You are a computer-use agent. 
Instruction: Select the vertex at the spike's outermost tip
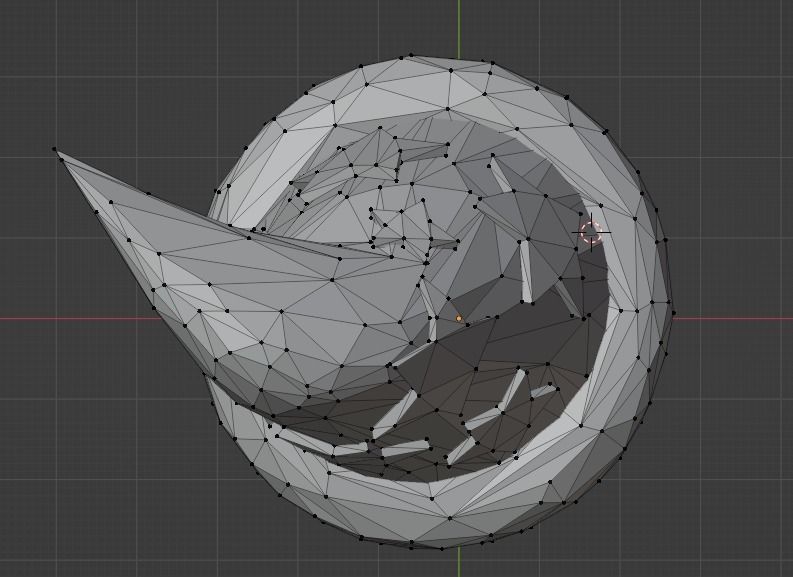pyautogui.click(x=54, y=149)
